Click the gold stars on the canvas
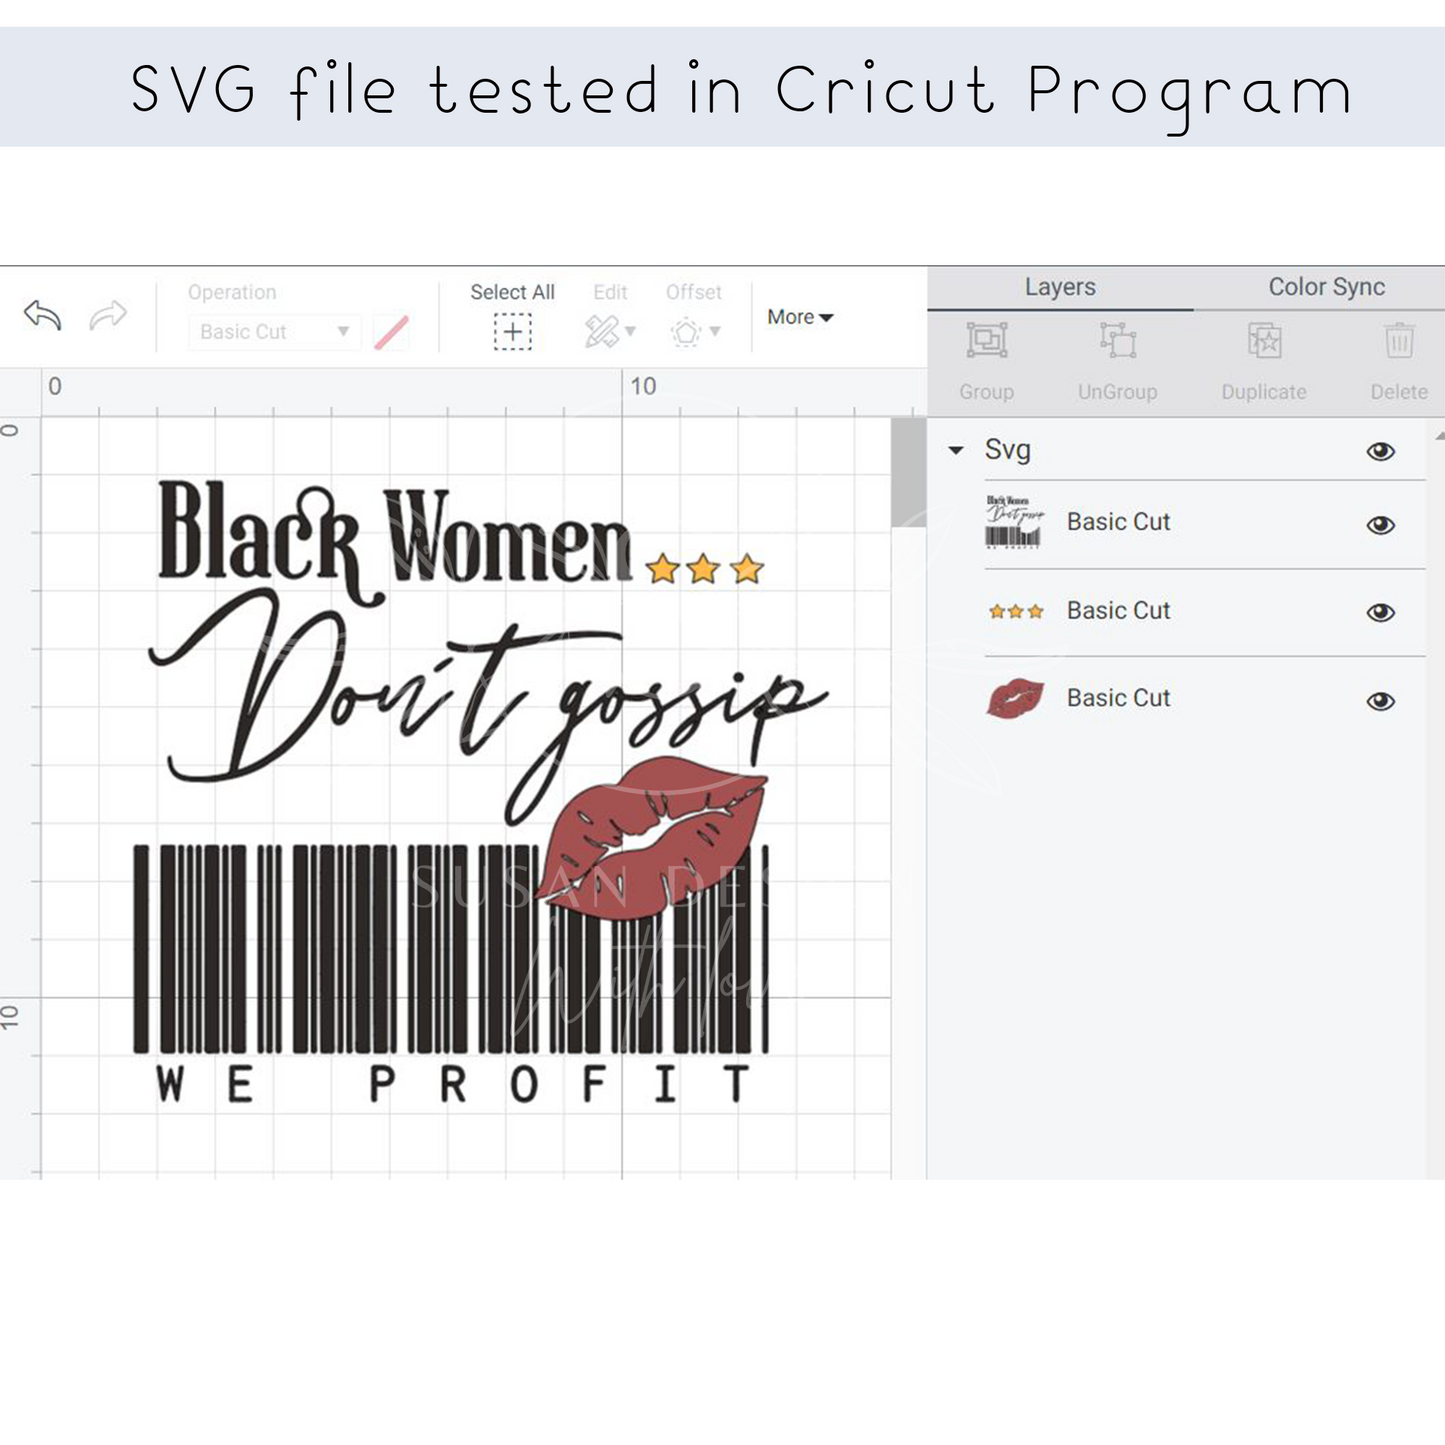 [x=704, y=569]
